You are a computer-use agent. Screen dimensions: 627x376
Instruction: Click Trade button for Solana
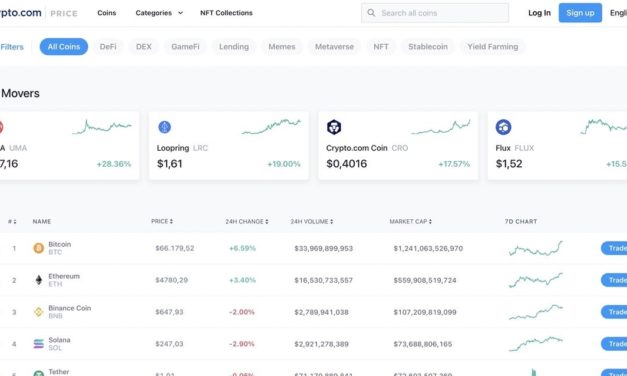(614, 344)
